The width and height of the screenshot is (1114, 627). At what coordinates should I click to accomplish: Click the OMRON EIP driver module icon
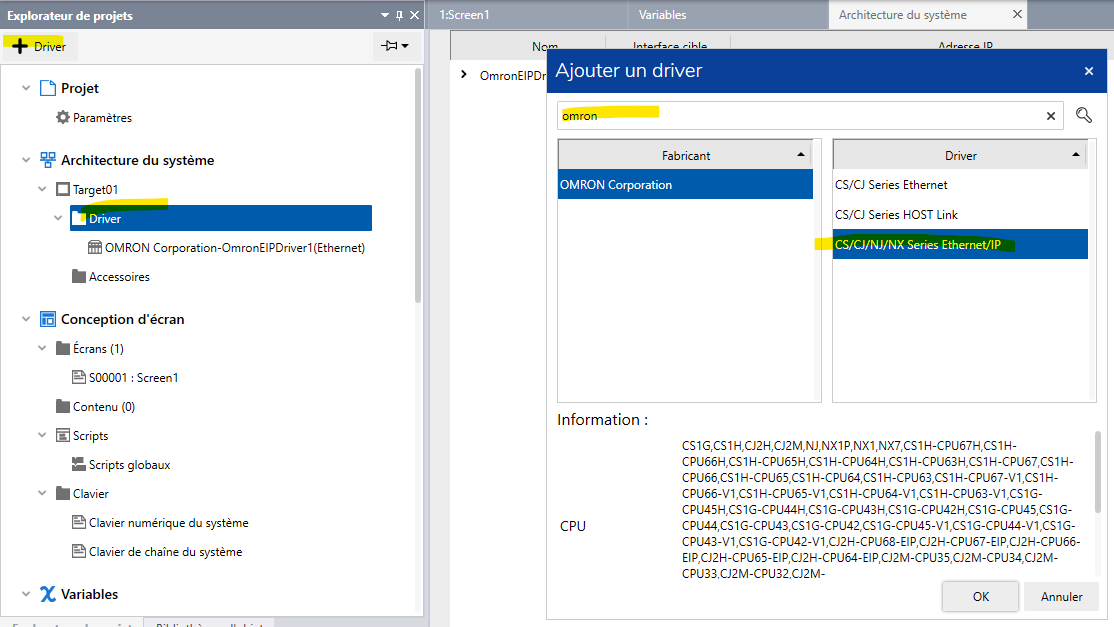tap(94, 247)
